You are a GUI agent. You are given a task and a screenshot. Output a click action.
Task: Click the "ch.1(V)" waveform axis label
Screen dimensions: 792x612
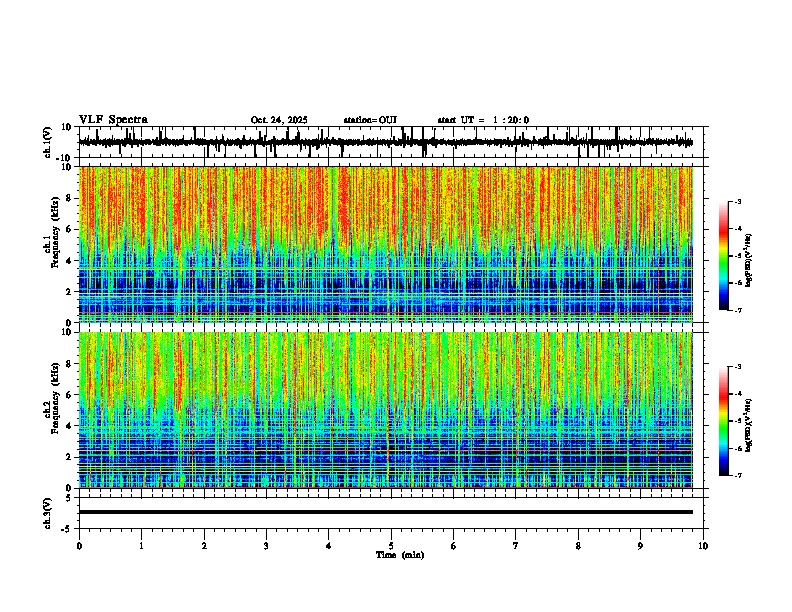[x=47, y=142]
